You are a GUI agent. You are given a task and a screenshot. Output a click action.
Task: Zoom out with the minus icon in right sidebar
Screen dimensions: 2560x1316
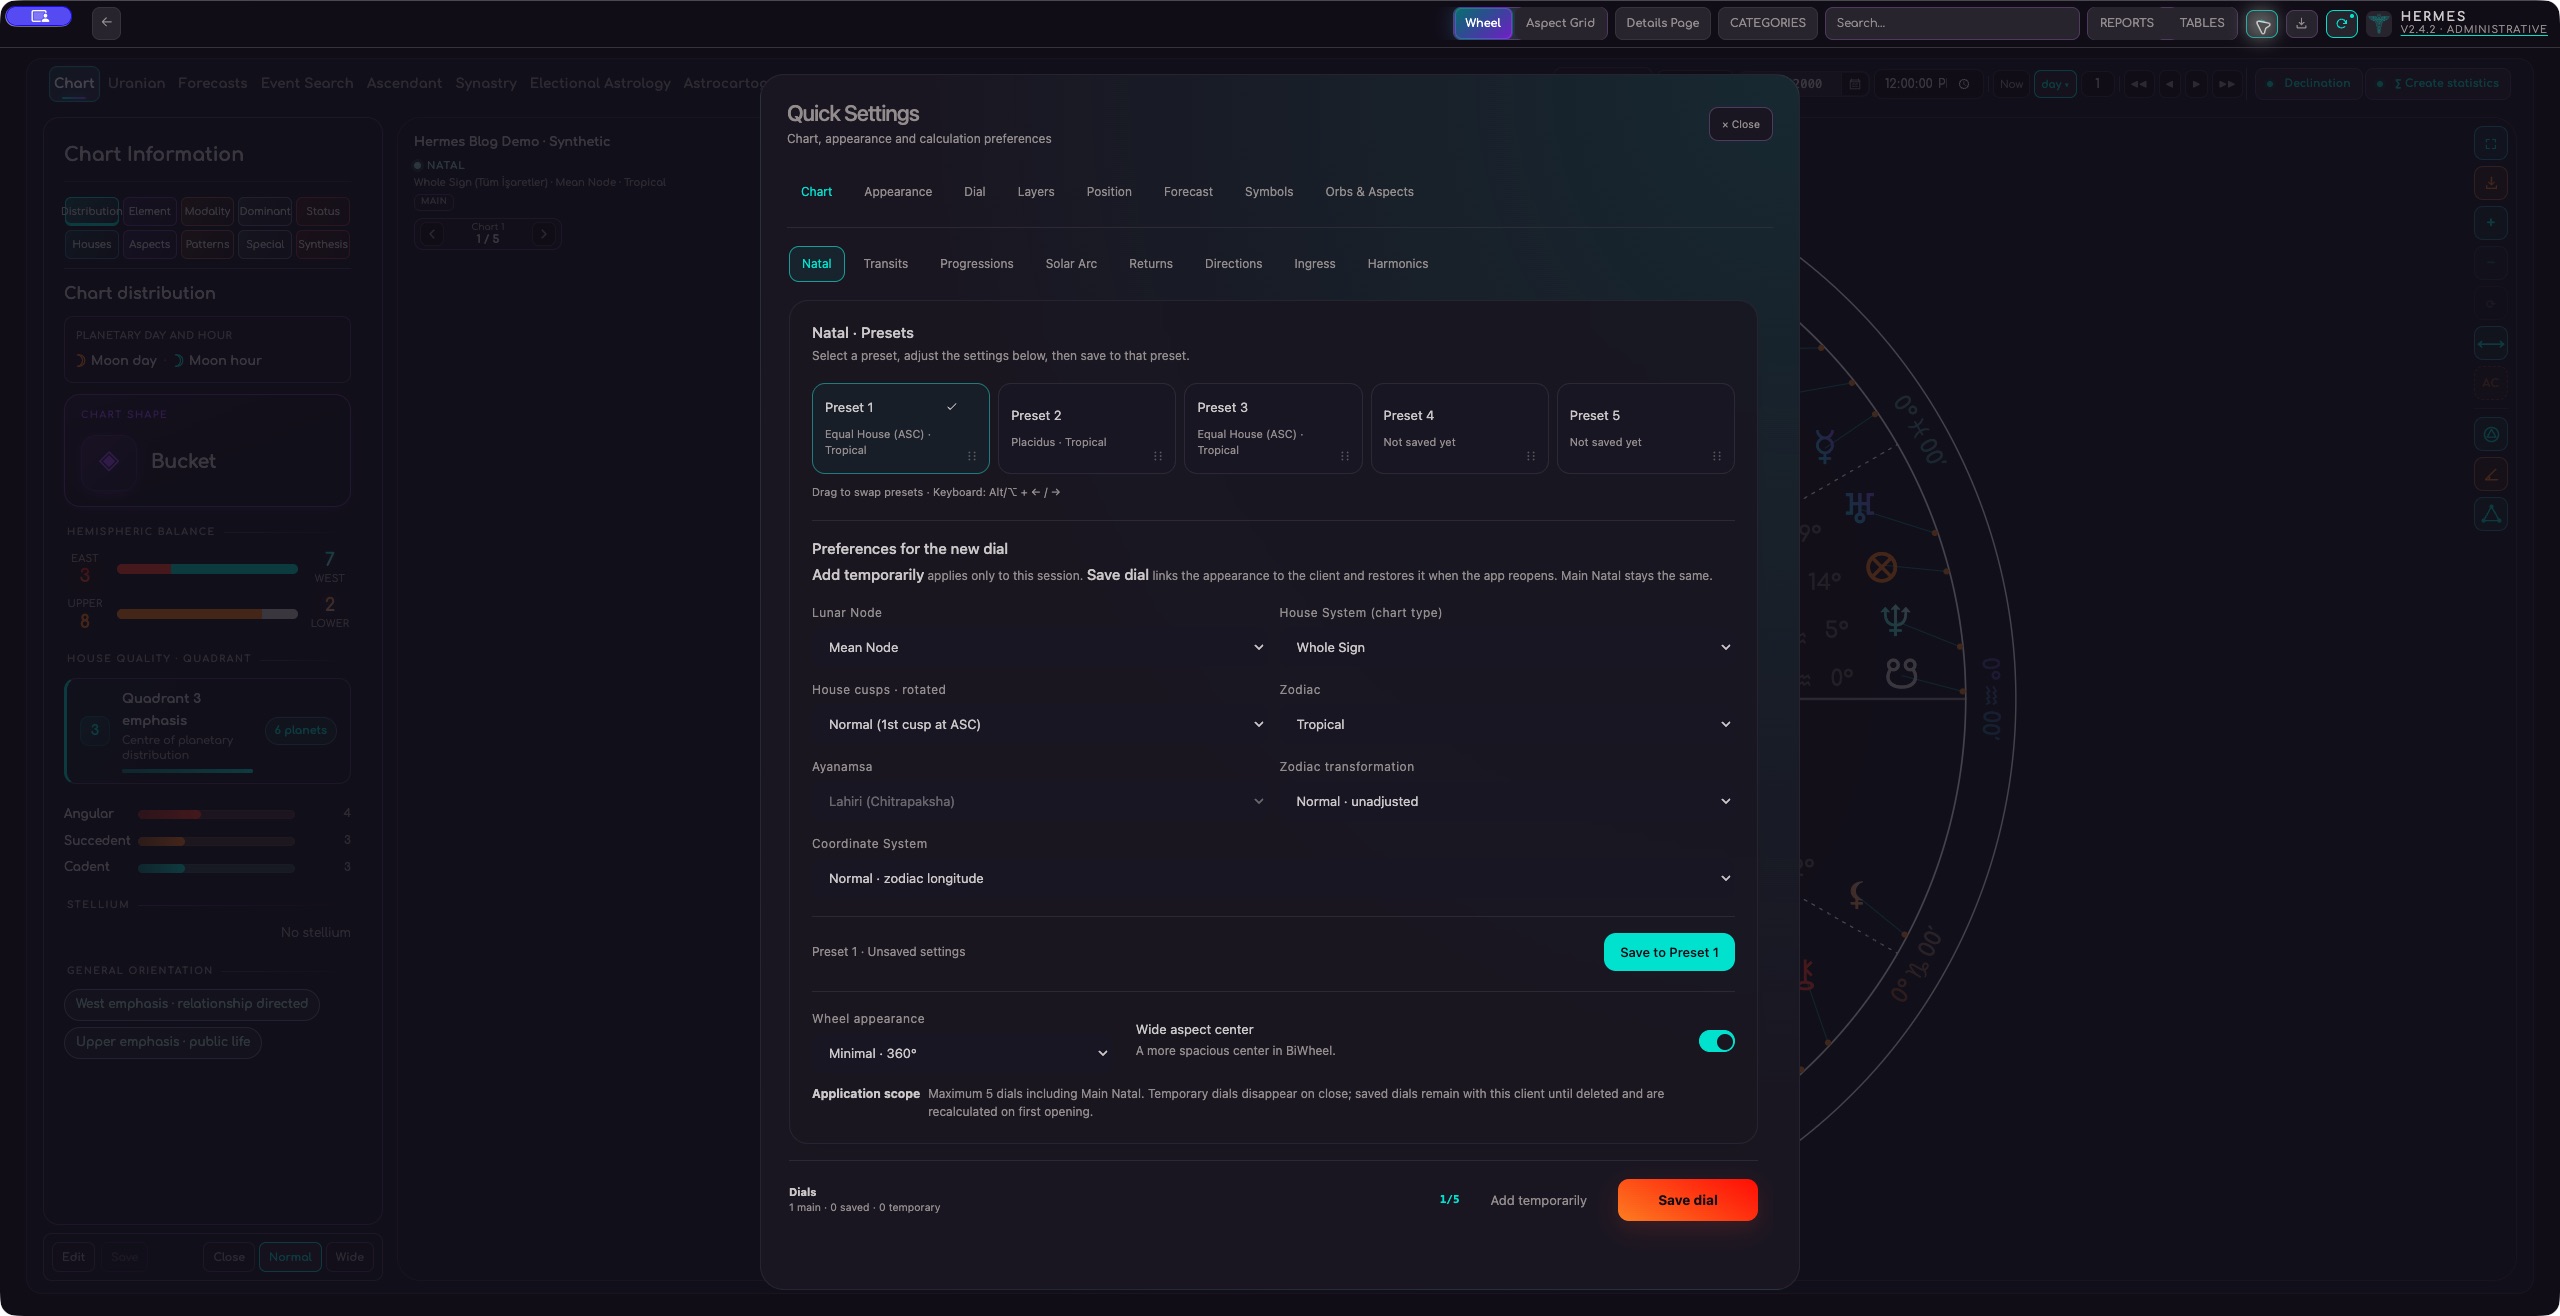coord(2490,263)
